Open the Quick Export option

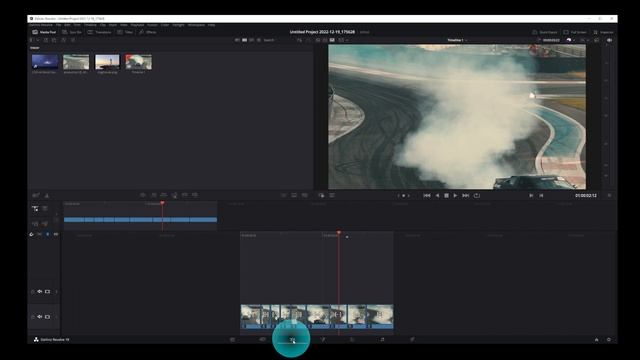point(545,32)
